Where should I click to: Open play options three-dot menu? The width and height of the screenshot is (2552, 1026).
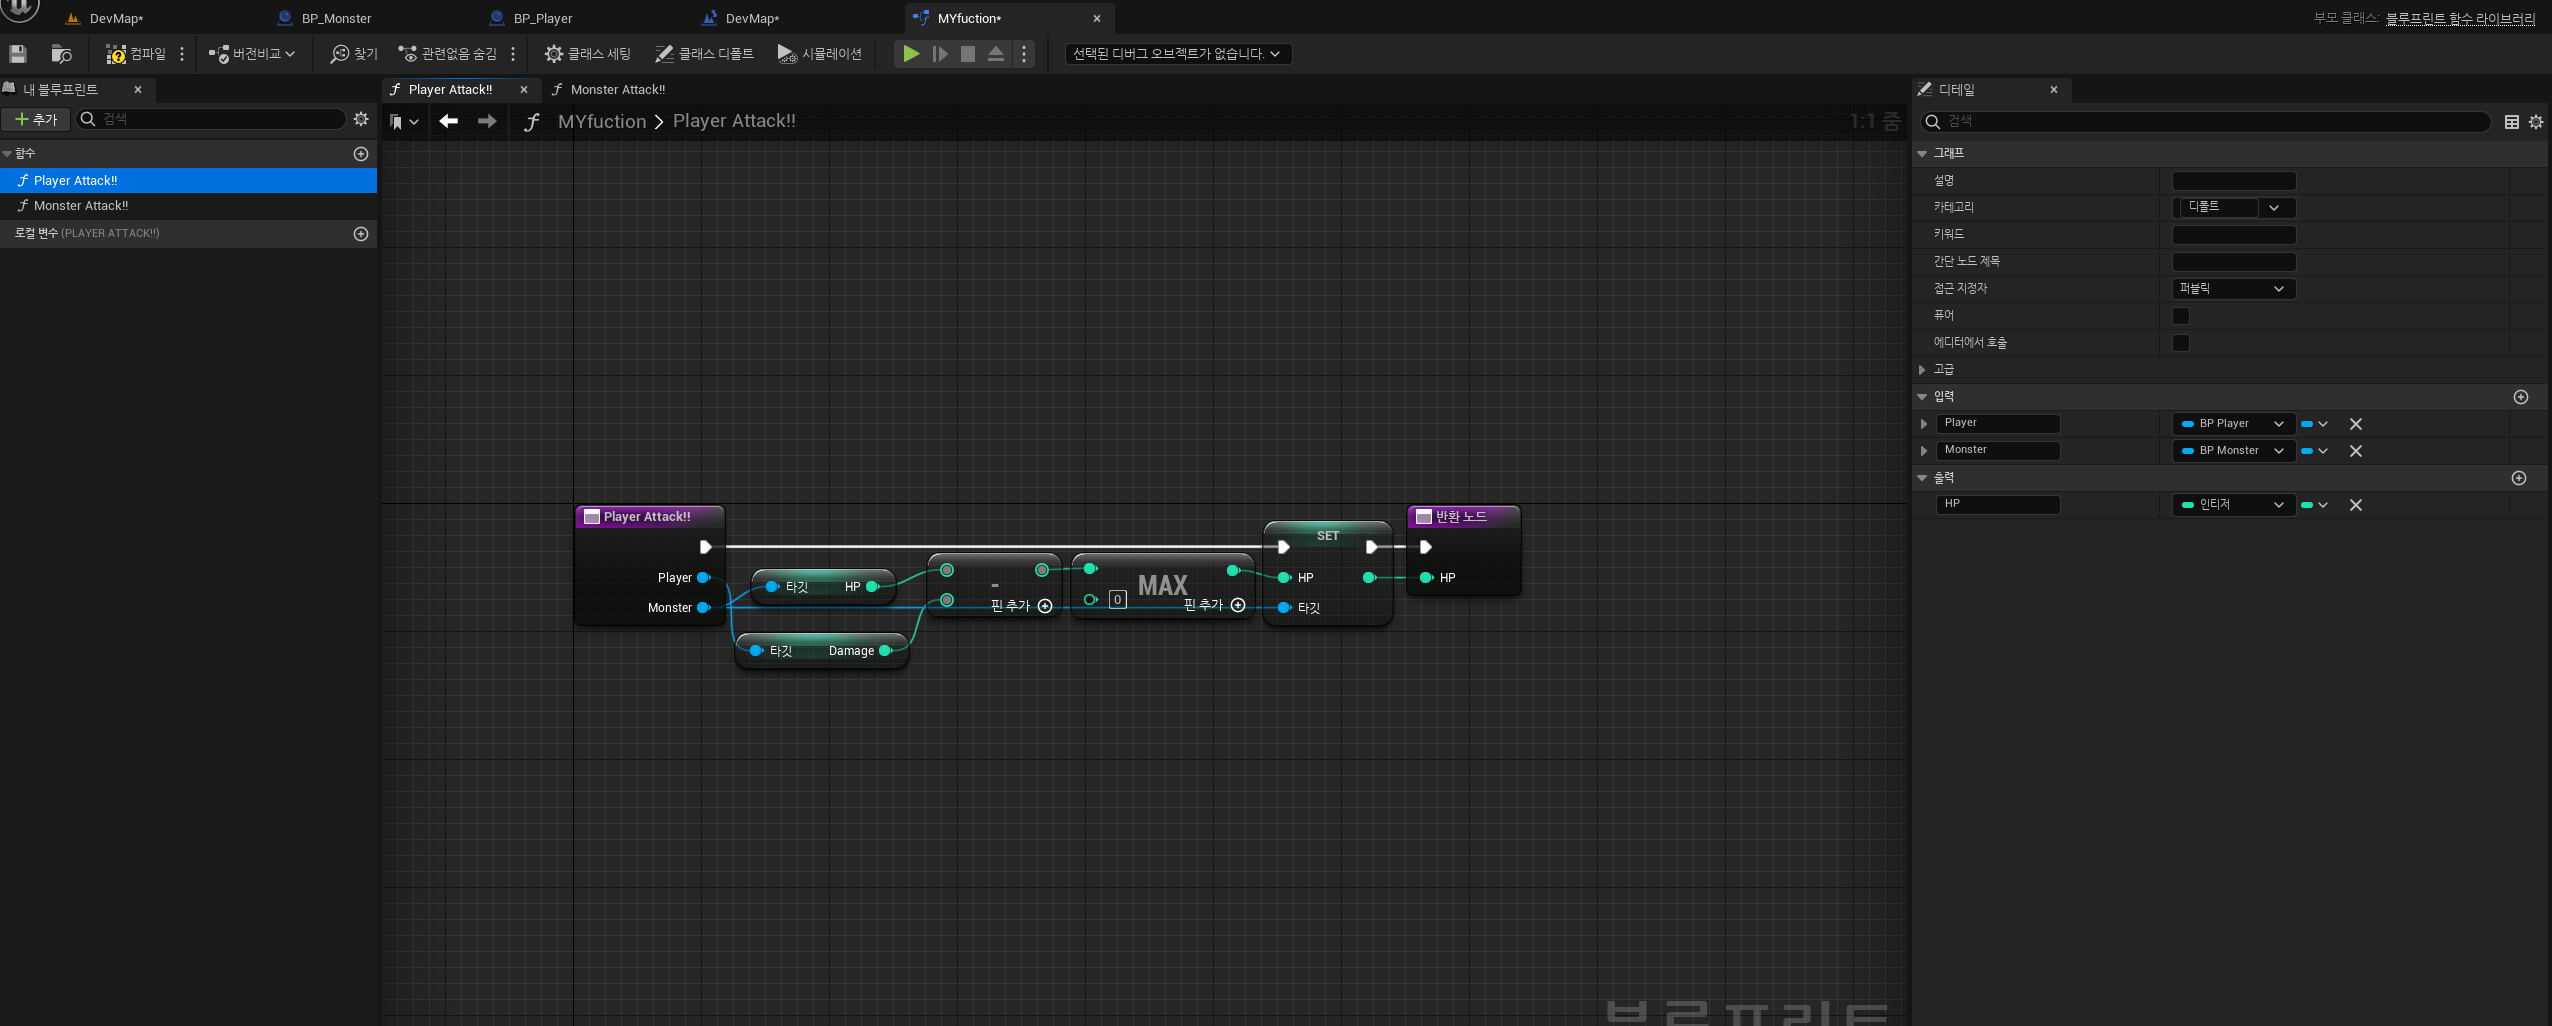pyautogui.click(x=1024, y=54)
